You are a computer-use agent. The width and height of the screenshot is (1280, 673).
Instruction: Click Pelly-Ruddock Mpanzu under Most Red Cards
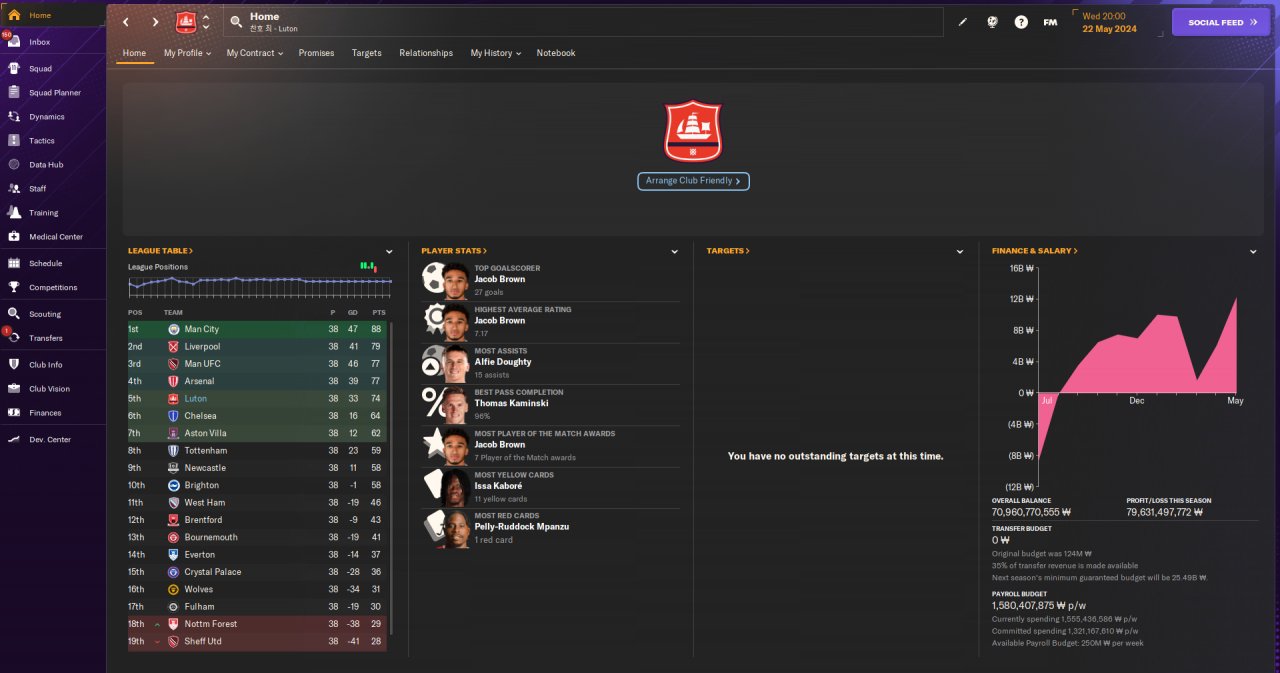[521, 527]
